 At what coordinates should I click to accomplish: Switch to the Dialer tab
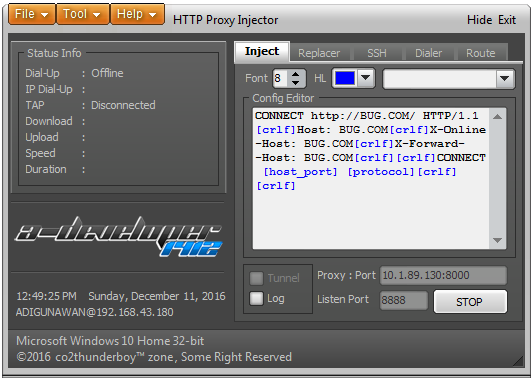pos(428,53)
